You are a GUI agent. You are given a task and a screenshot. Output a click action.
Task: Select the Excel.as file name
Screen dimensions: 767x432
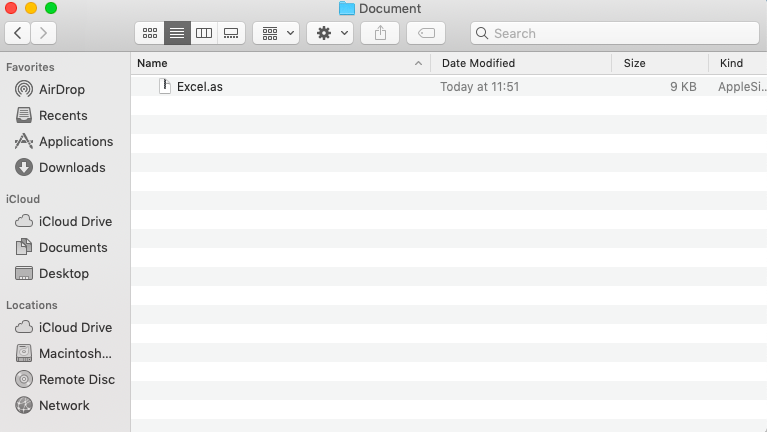point(200,87)
